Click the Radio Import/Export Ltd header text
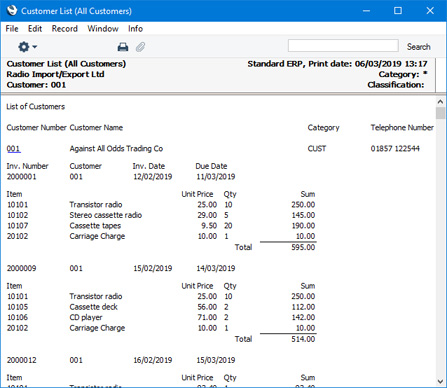Viewport: 447px width, 388px height. (x=55, y=74)
